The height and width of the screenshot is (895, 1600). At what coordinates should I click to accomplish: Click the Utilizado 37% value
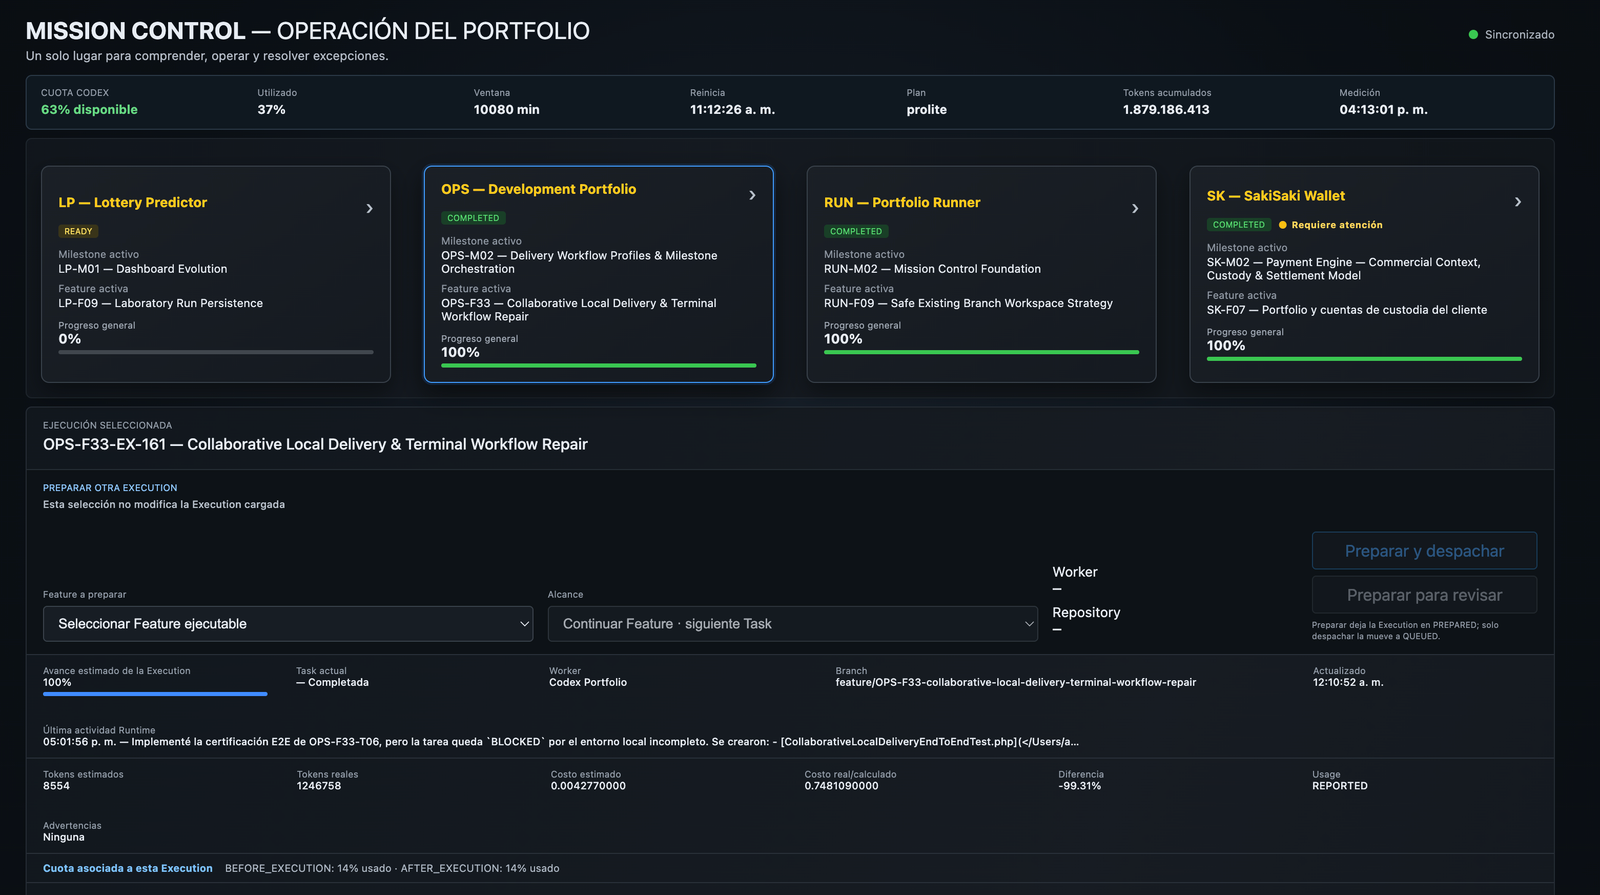click(271, 110)
